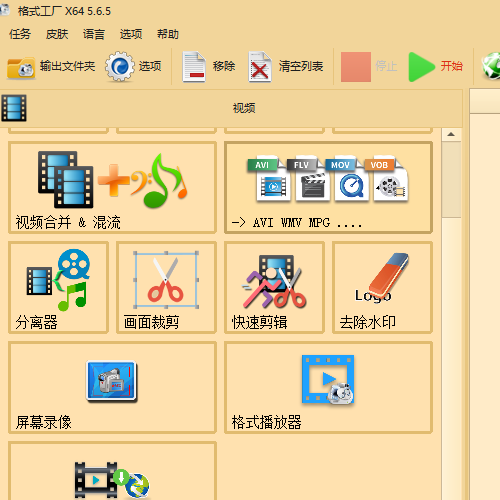Click the AVI format file icon
Viewport: 500px width, 500px height.
269,179
